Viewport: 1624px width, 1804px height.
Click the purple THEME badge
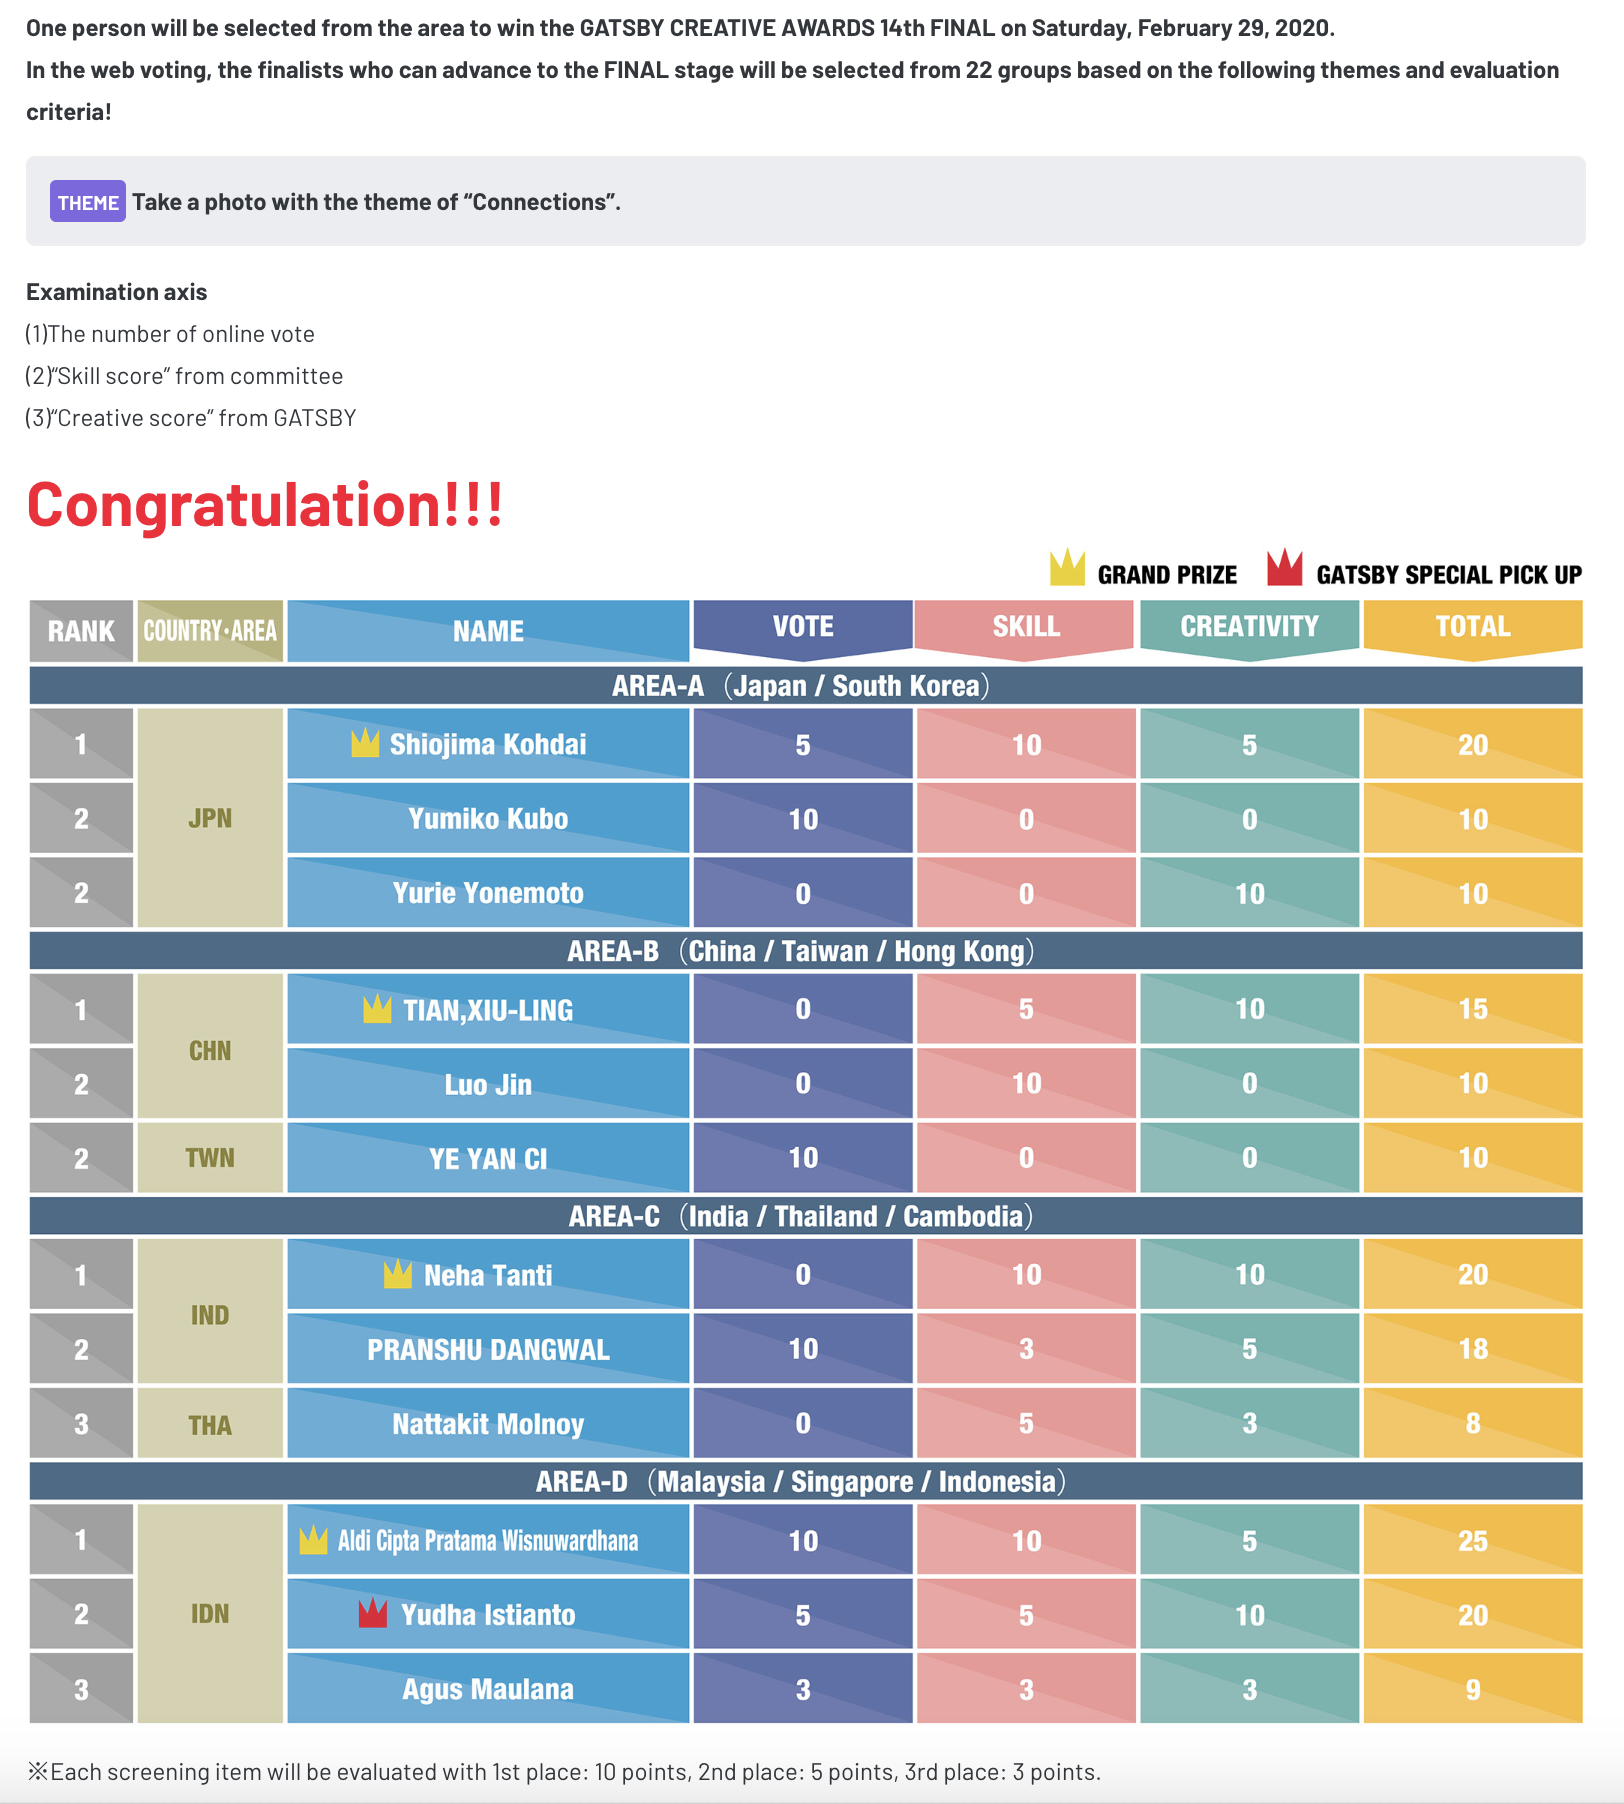coord(88,202)
